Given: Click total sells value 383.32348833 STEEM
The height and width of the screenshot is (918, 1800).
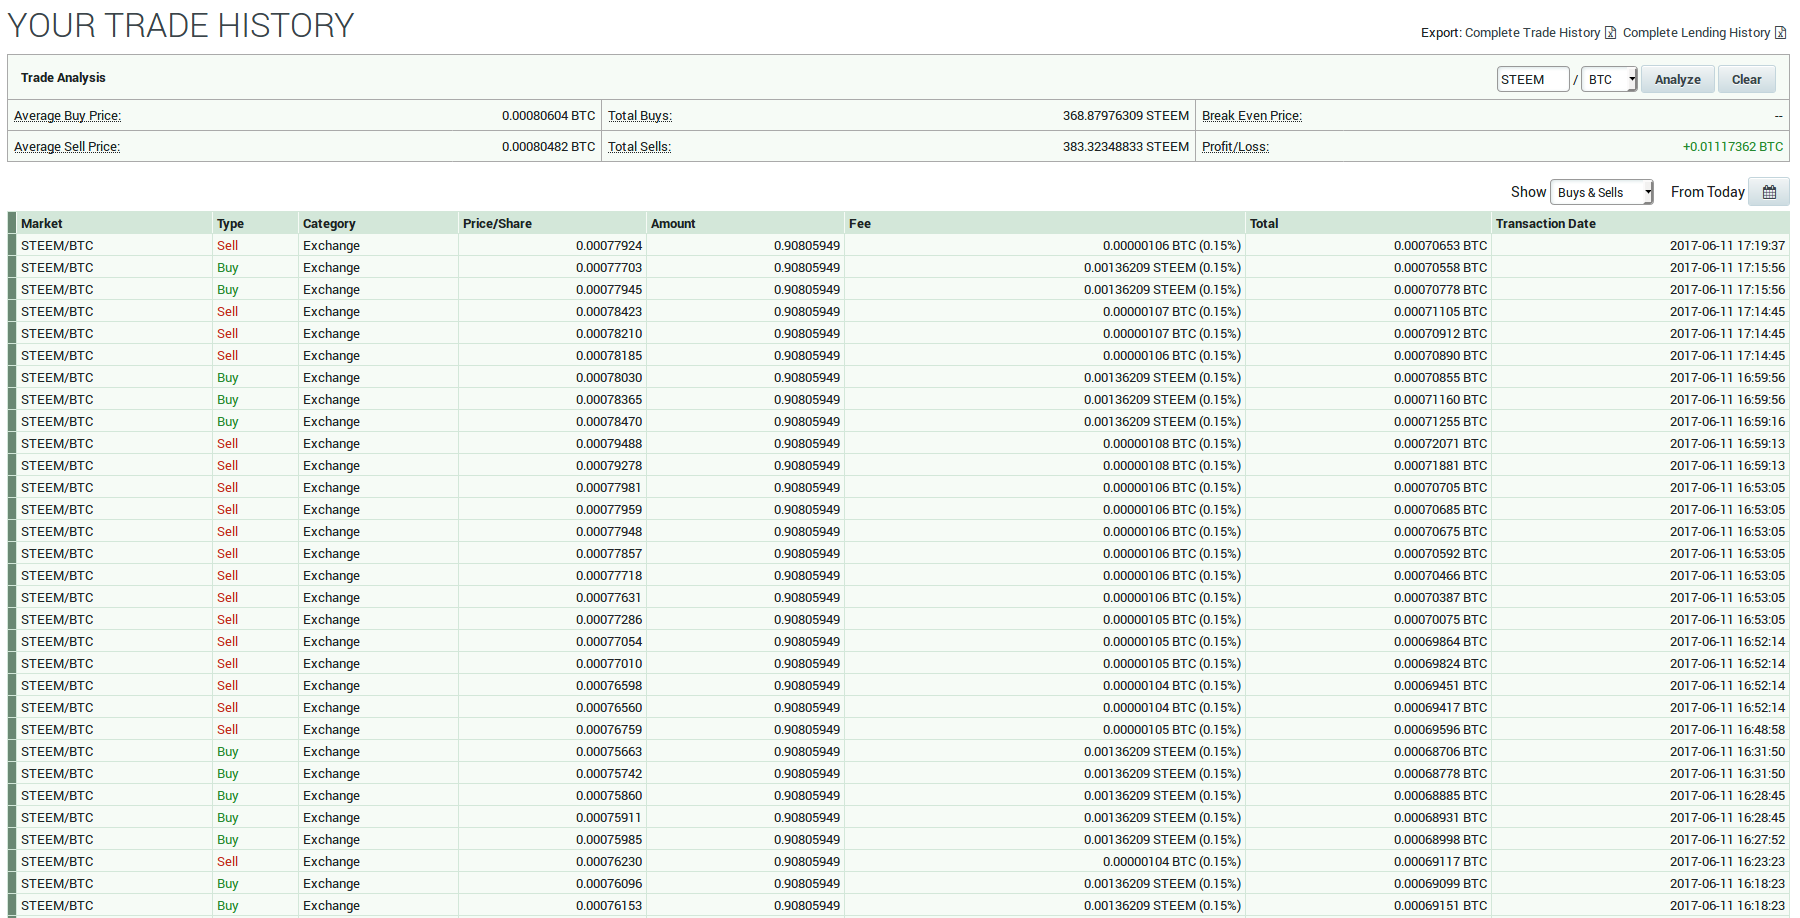Looking at the screenshot, I should [x=1126, y=147].
